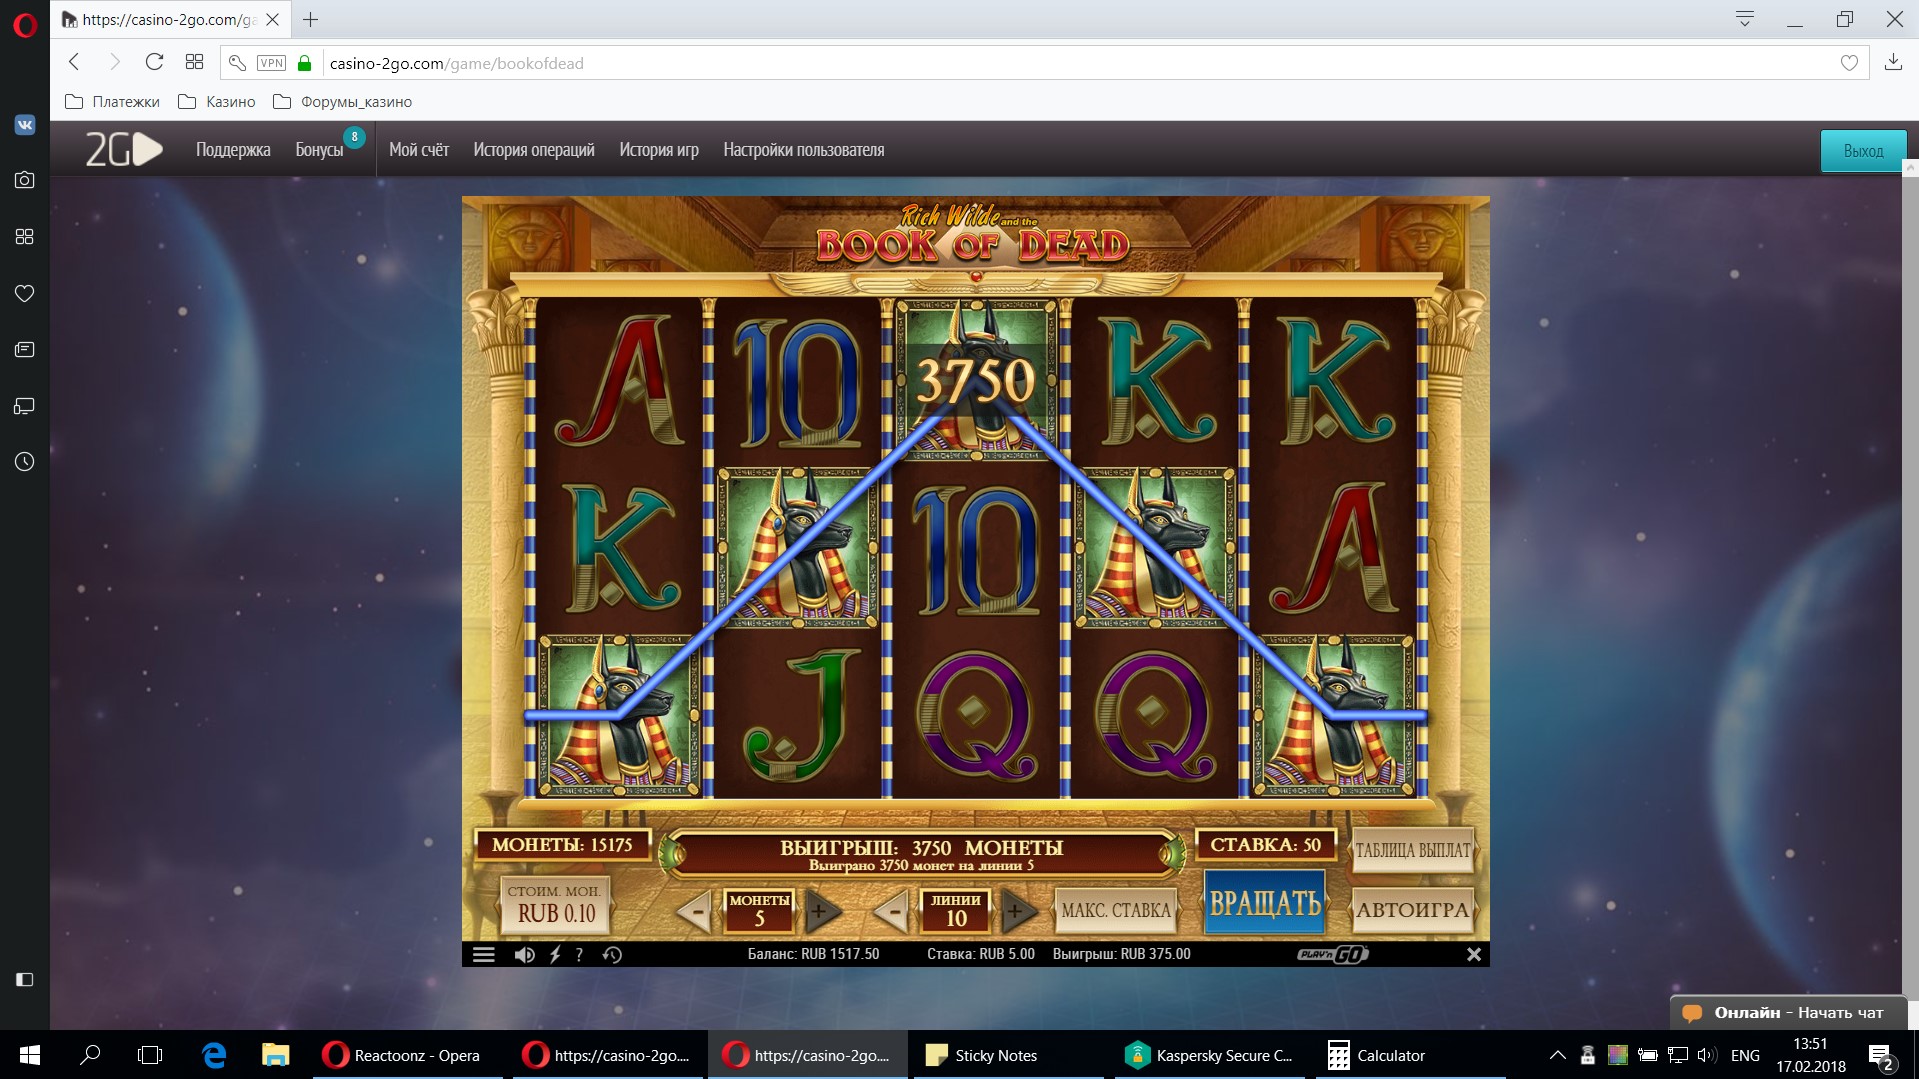Open Windows Start menu
This screenshot has width=1919, height=1079.
tap(30, 1055)
